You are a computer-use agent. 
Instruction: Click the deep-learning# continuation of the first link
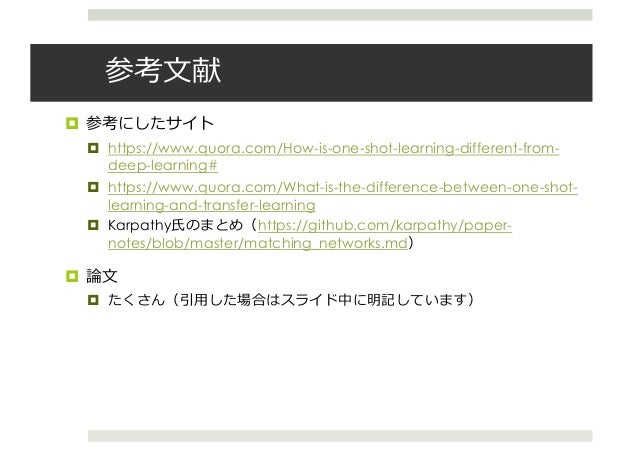[x=163, y=166]
